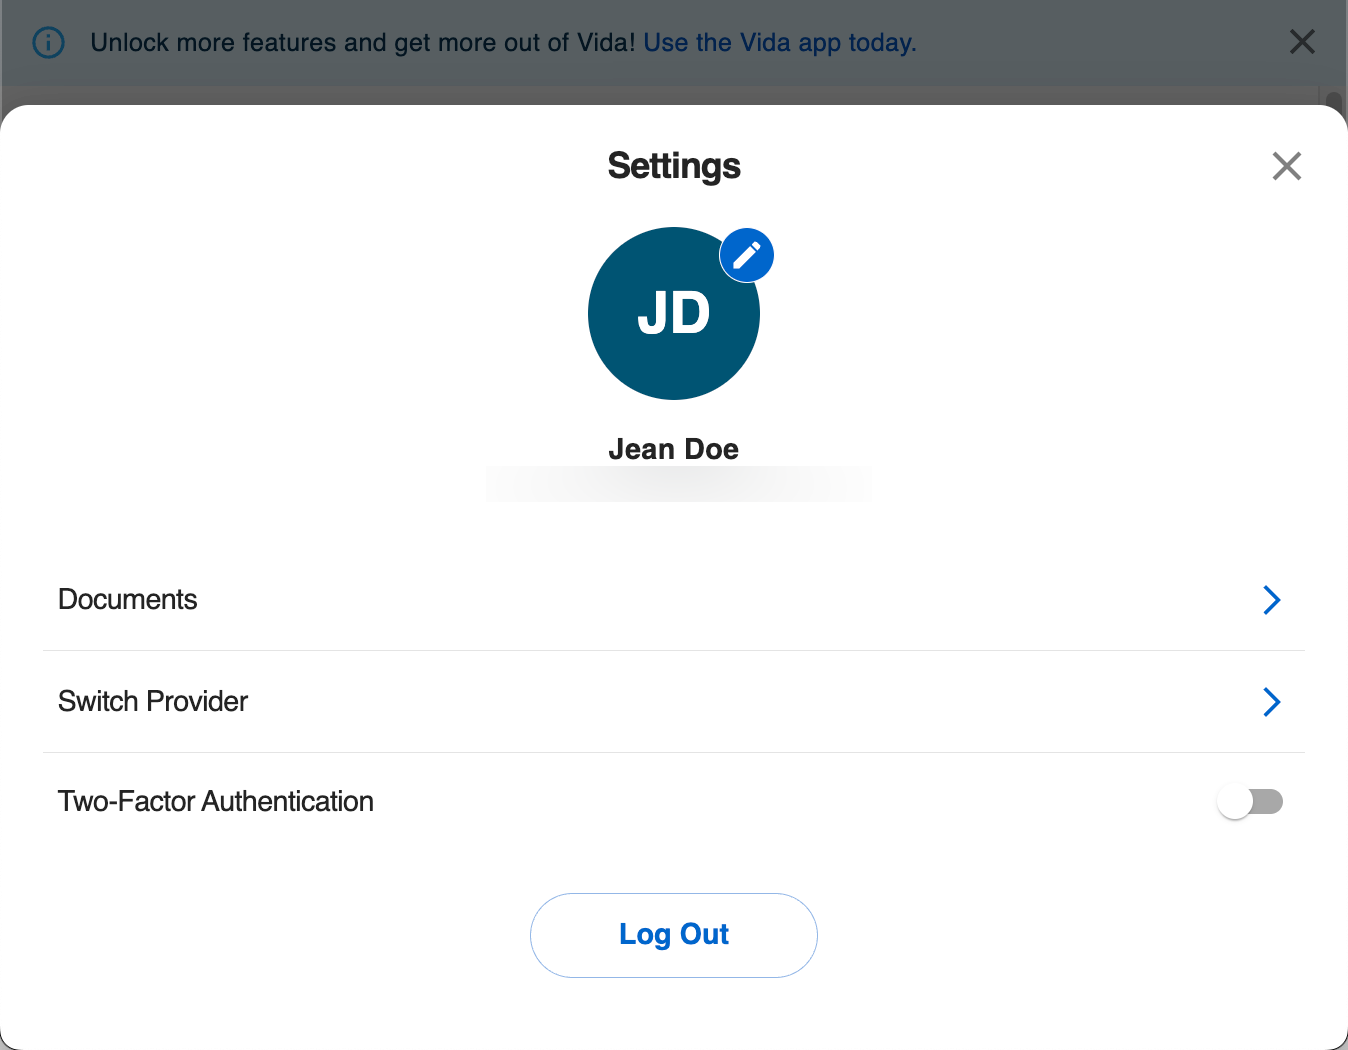Dismiss the Vida app banner with its X
The width and height of the screenshot is (1348, 1050).
[x=1302, y=42]
